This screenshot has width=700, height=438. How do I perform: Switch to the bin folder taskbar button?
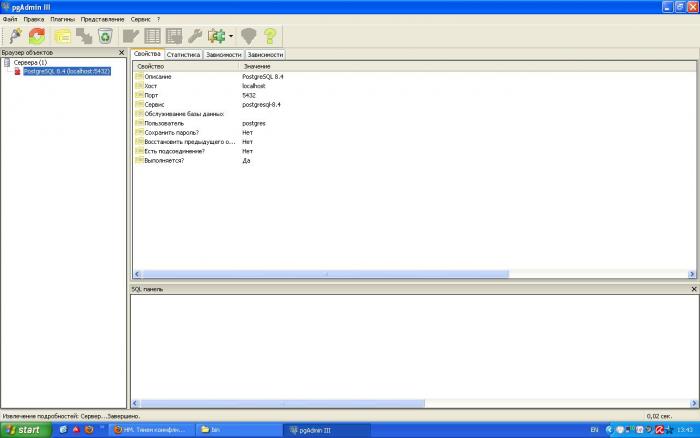239,430
